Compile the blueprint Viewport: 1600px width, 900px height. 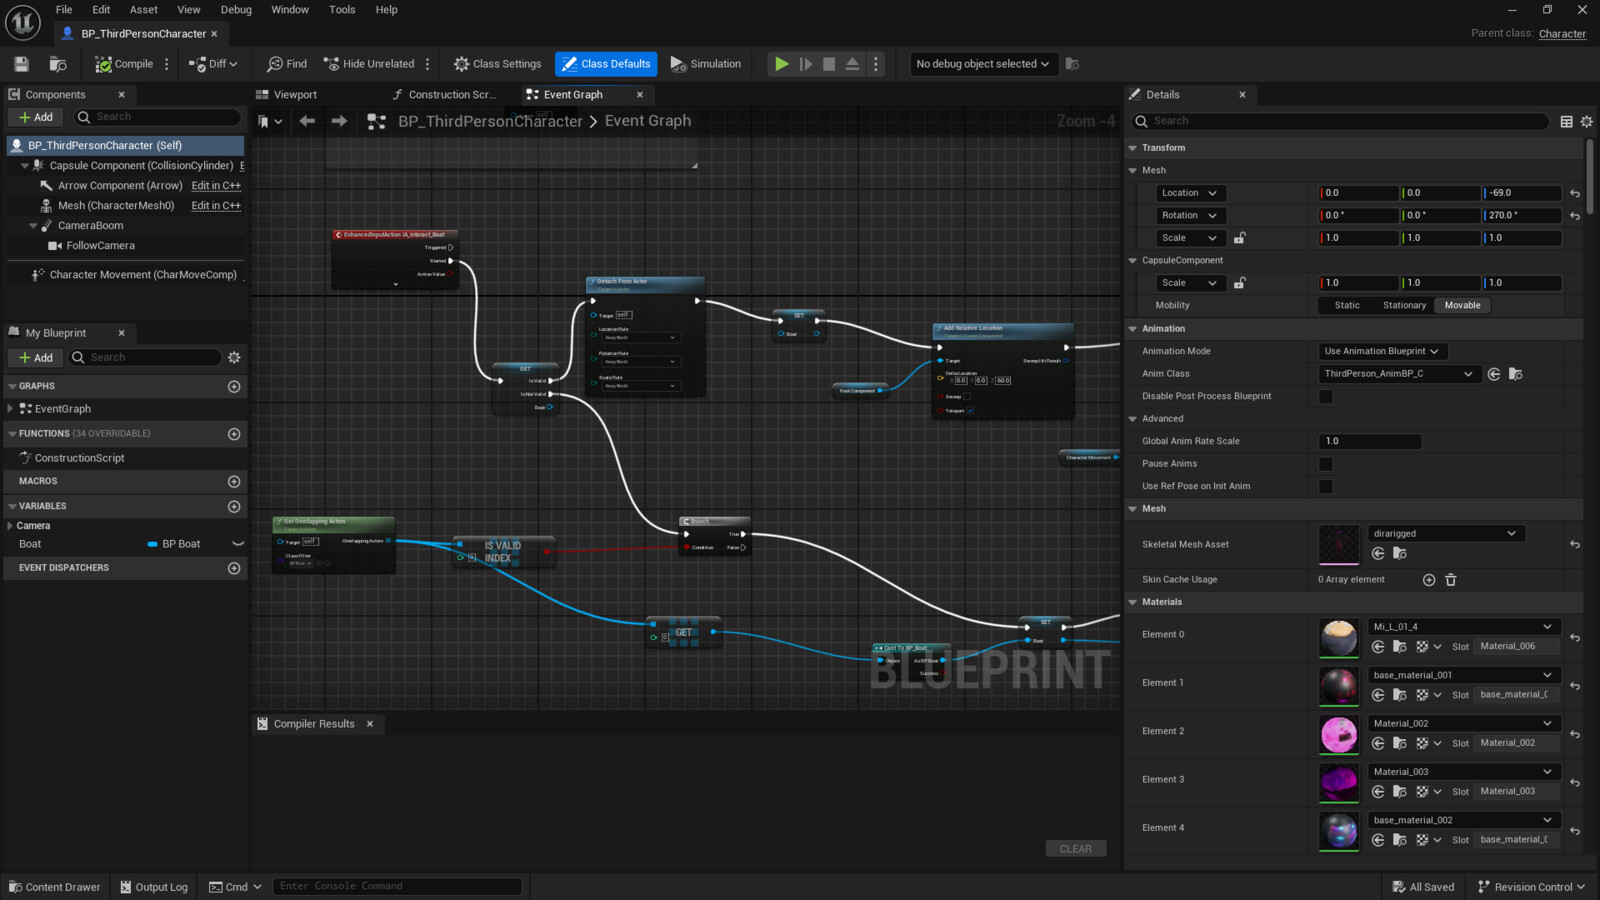[x=124, y=64]
